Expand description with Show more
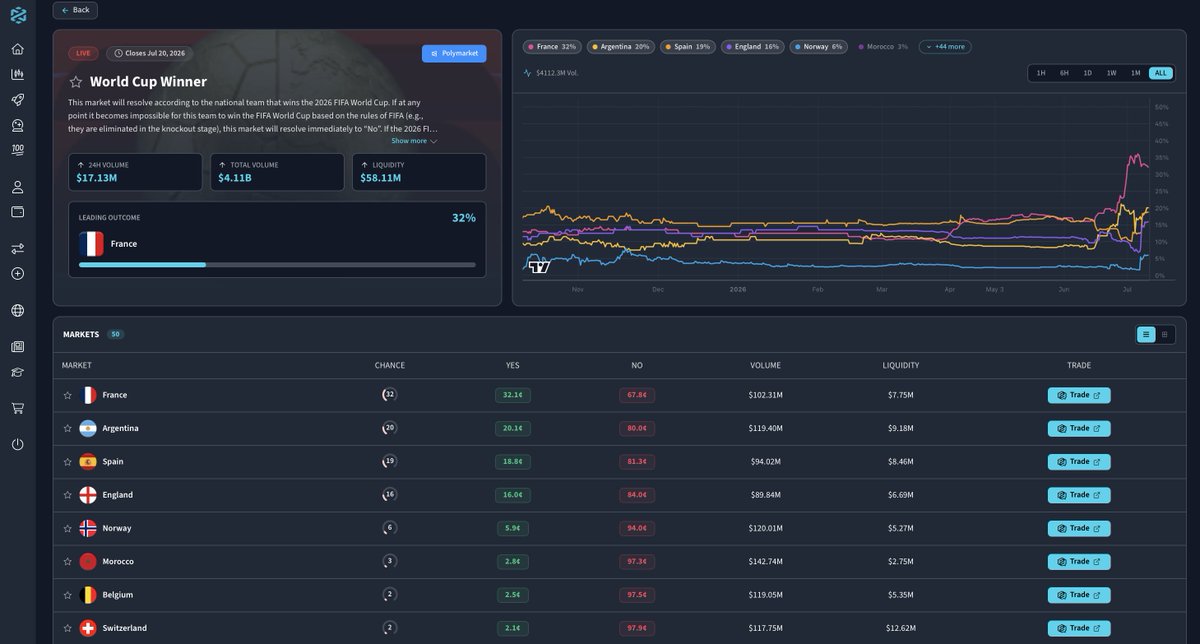The image size is (1200, 644). tap(414, 141)
